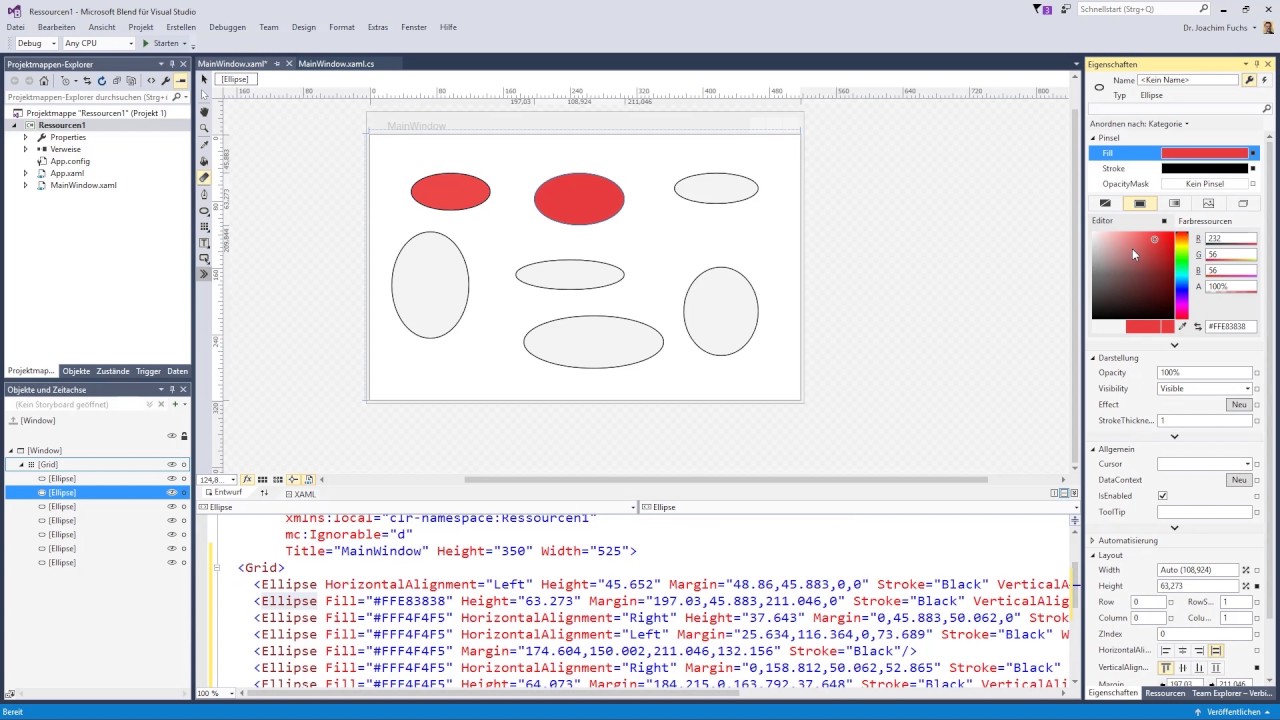This screenshot has width=1280, height=720.
Task: Select the TextBlock text tool
Action: pos(204,243)
